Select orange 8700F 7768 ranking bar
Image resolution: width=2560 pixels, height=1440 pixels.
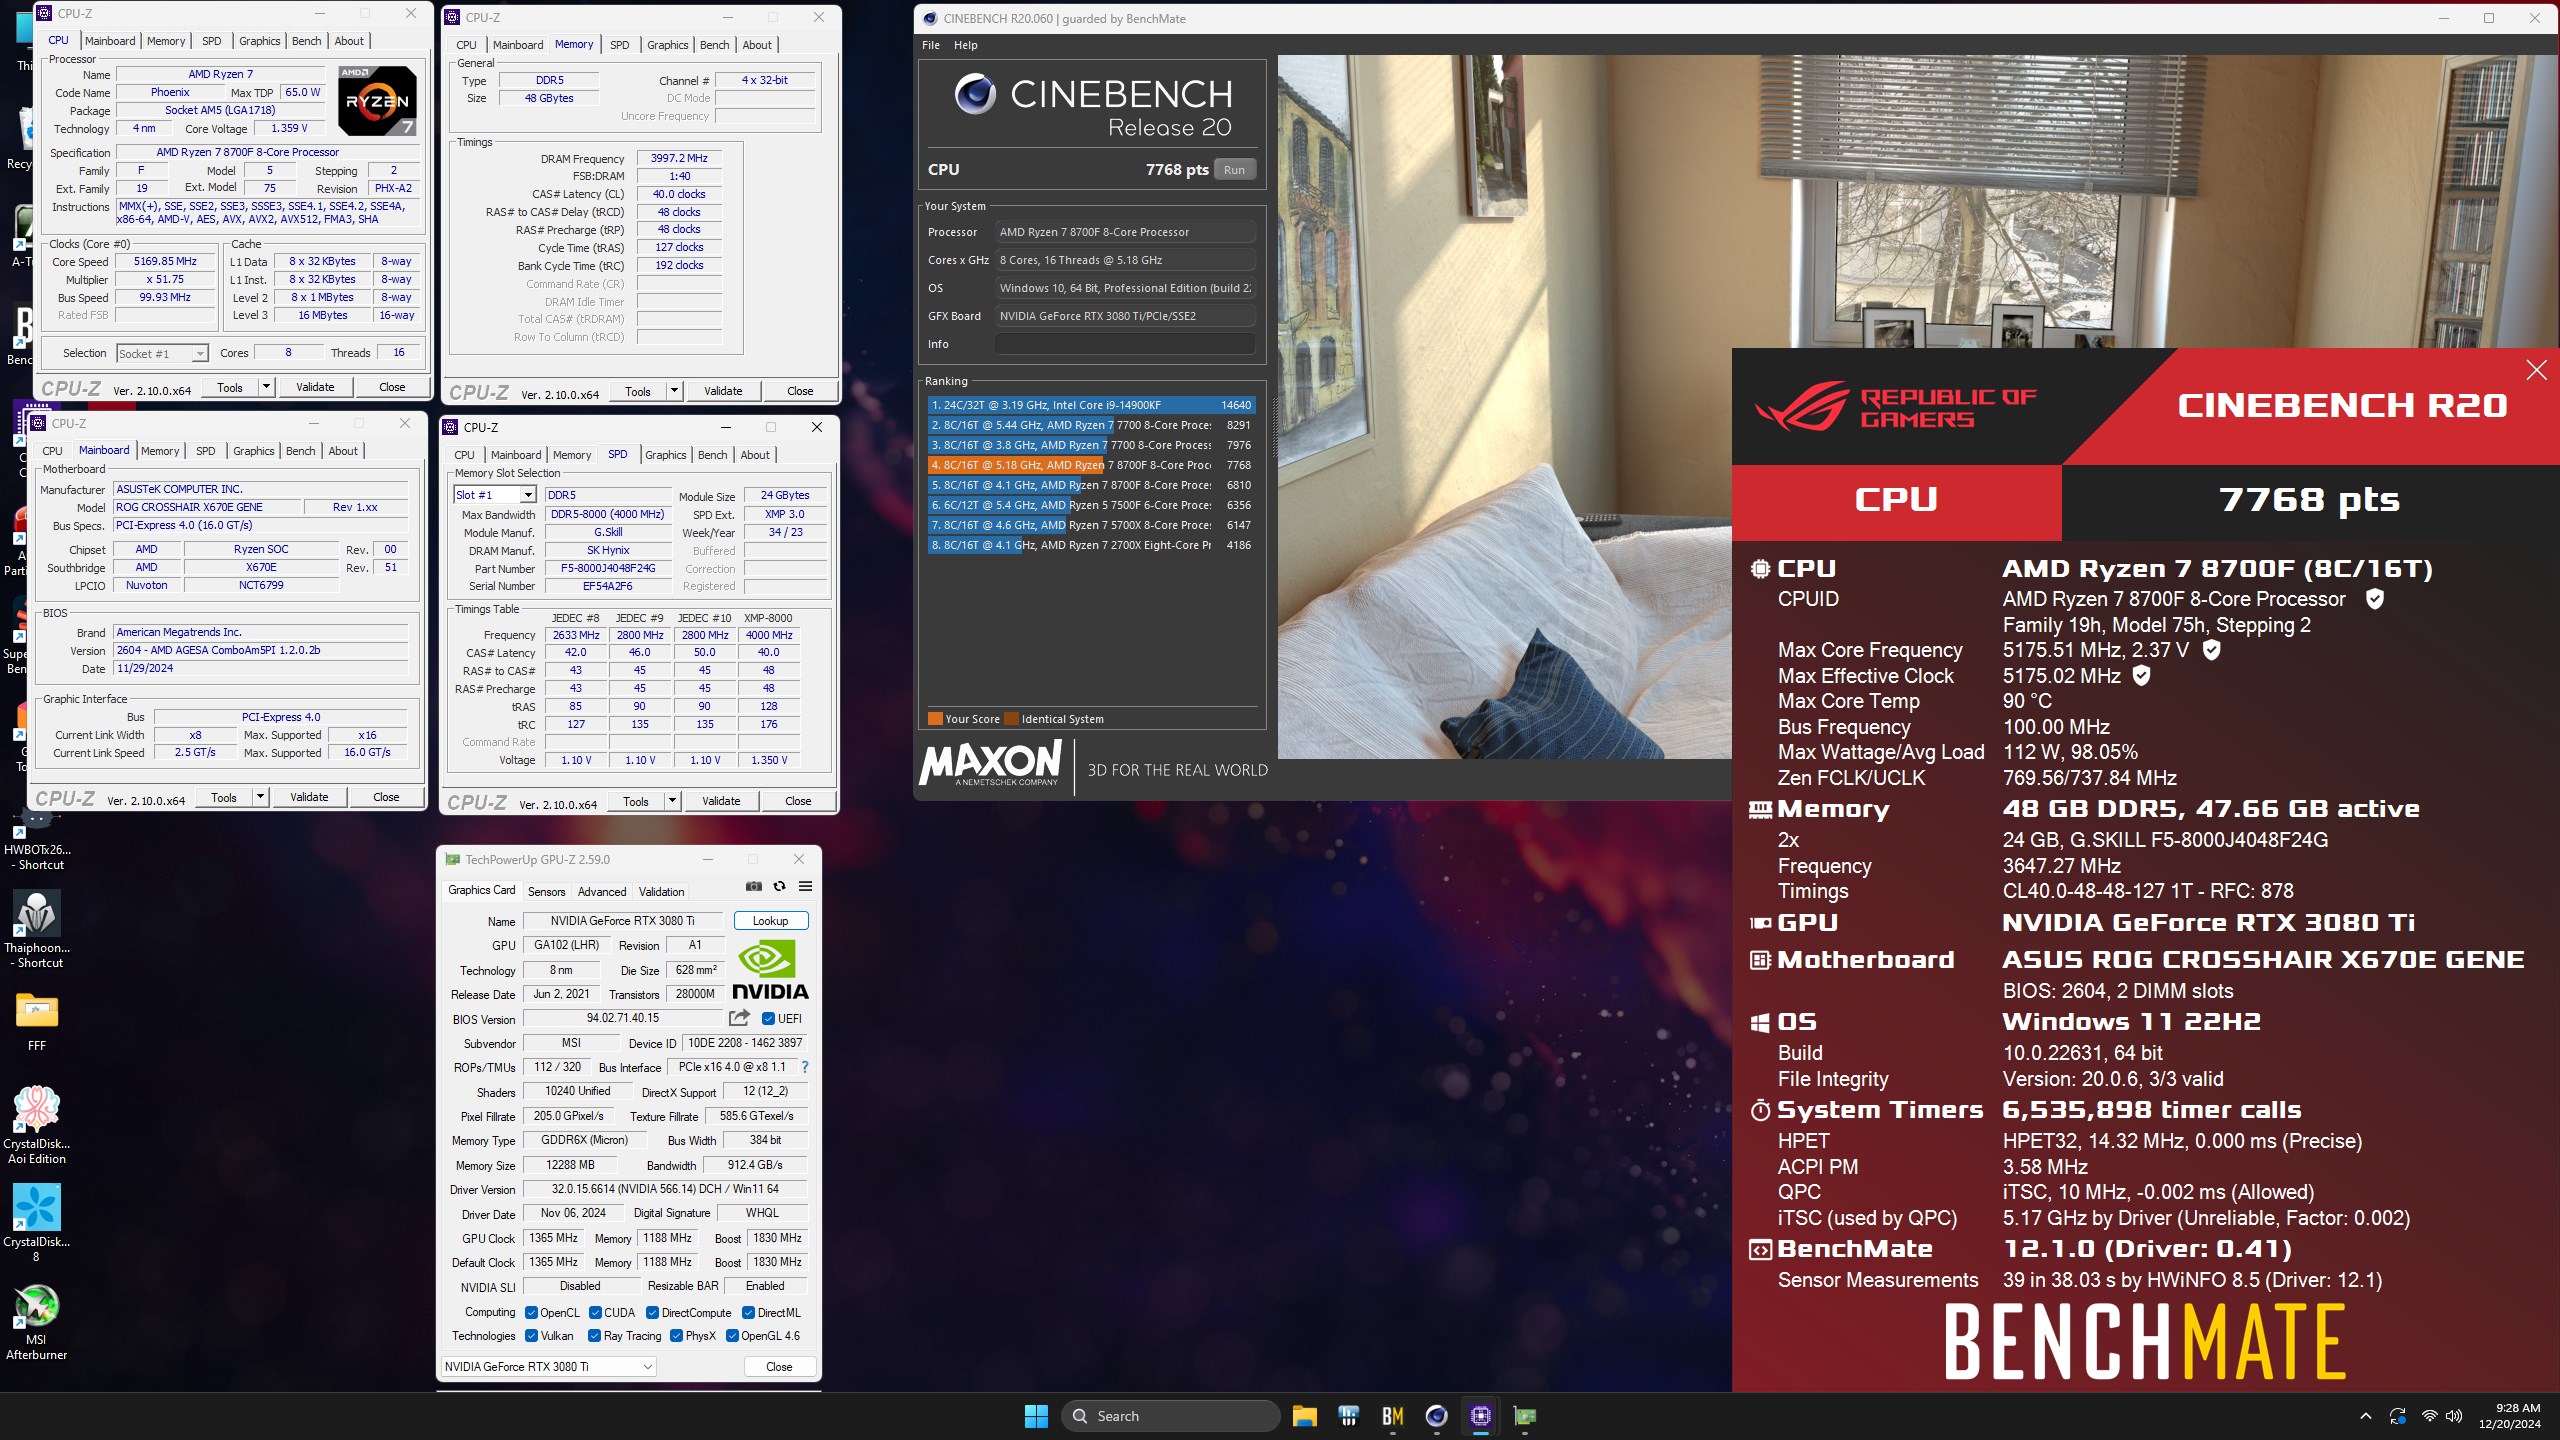click(1091, 465)
